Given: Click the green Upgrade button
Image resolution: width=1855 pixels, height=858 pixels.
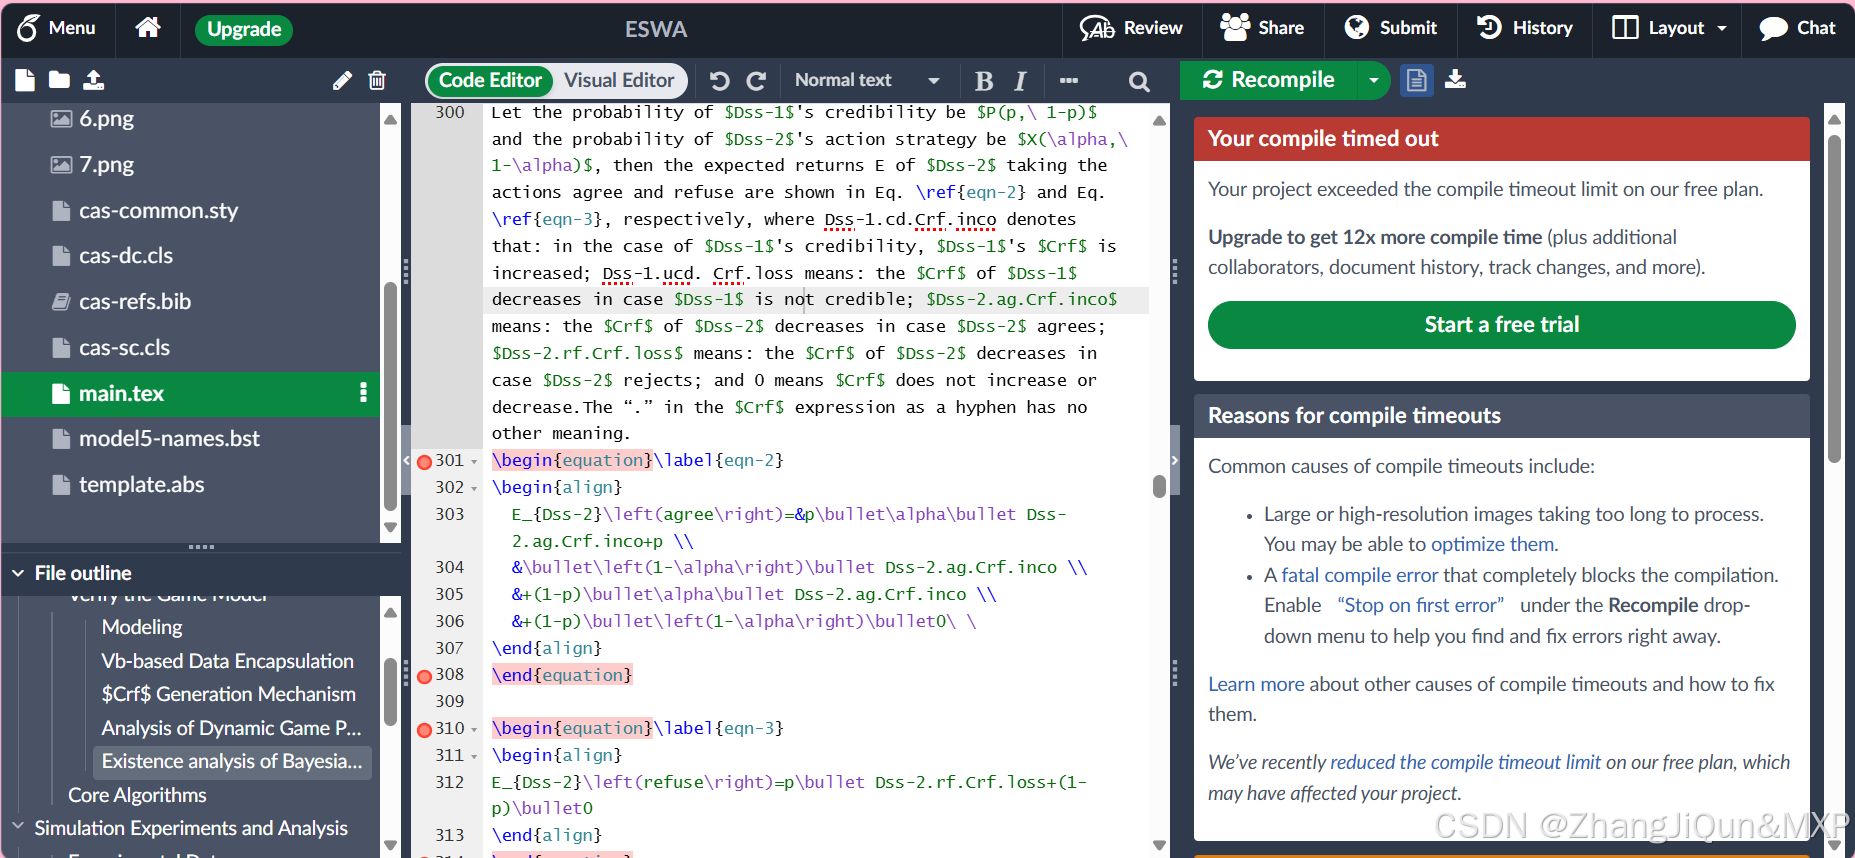Looking at the screenshot, I should pos(244,29).
